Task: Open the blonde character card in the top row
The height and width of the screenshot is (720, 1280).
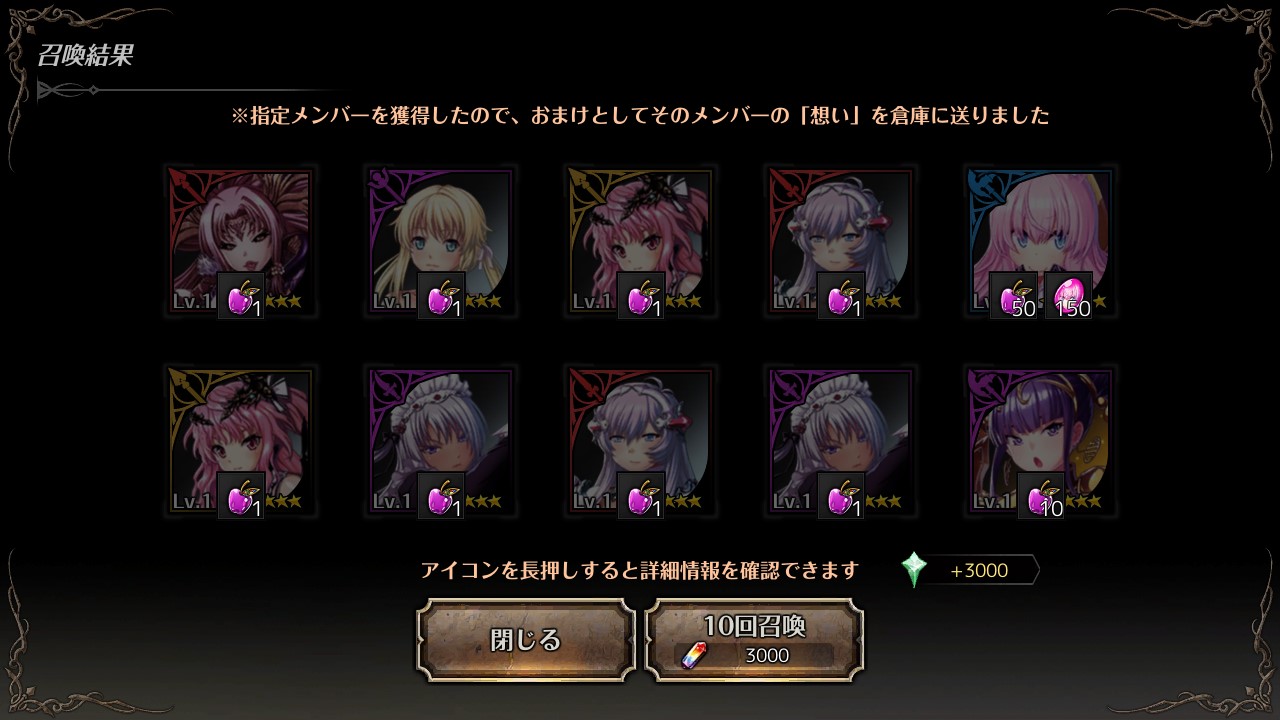Action: coord(440,242)
